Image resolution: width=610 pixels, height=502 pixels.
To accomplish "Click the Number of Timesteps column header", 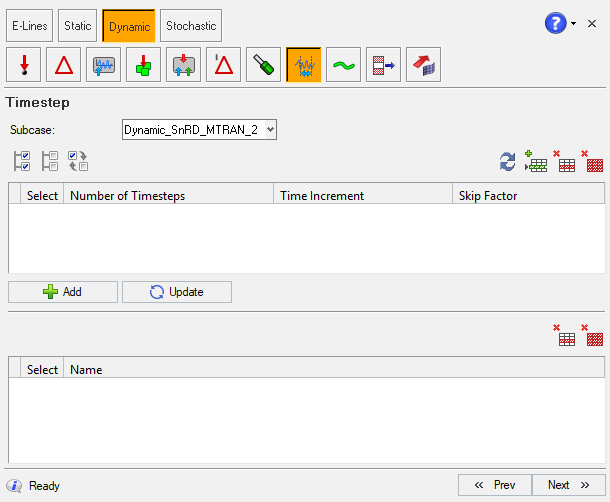I will [168, 196].
